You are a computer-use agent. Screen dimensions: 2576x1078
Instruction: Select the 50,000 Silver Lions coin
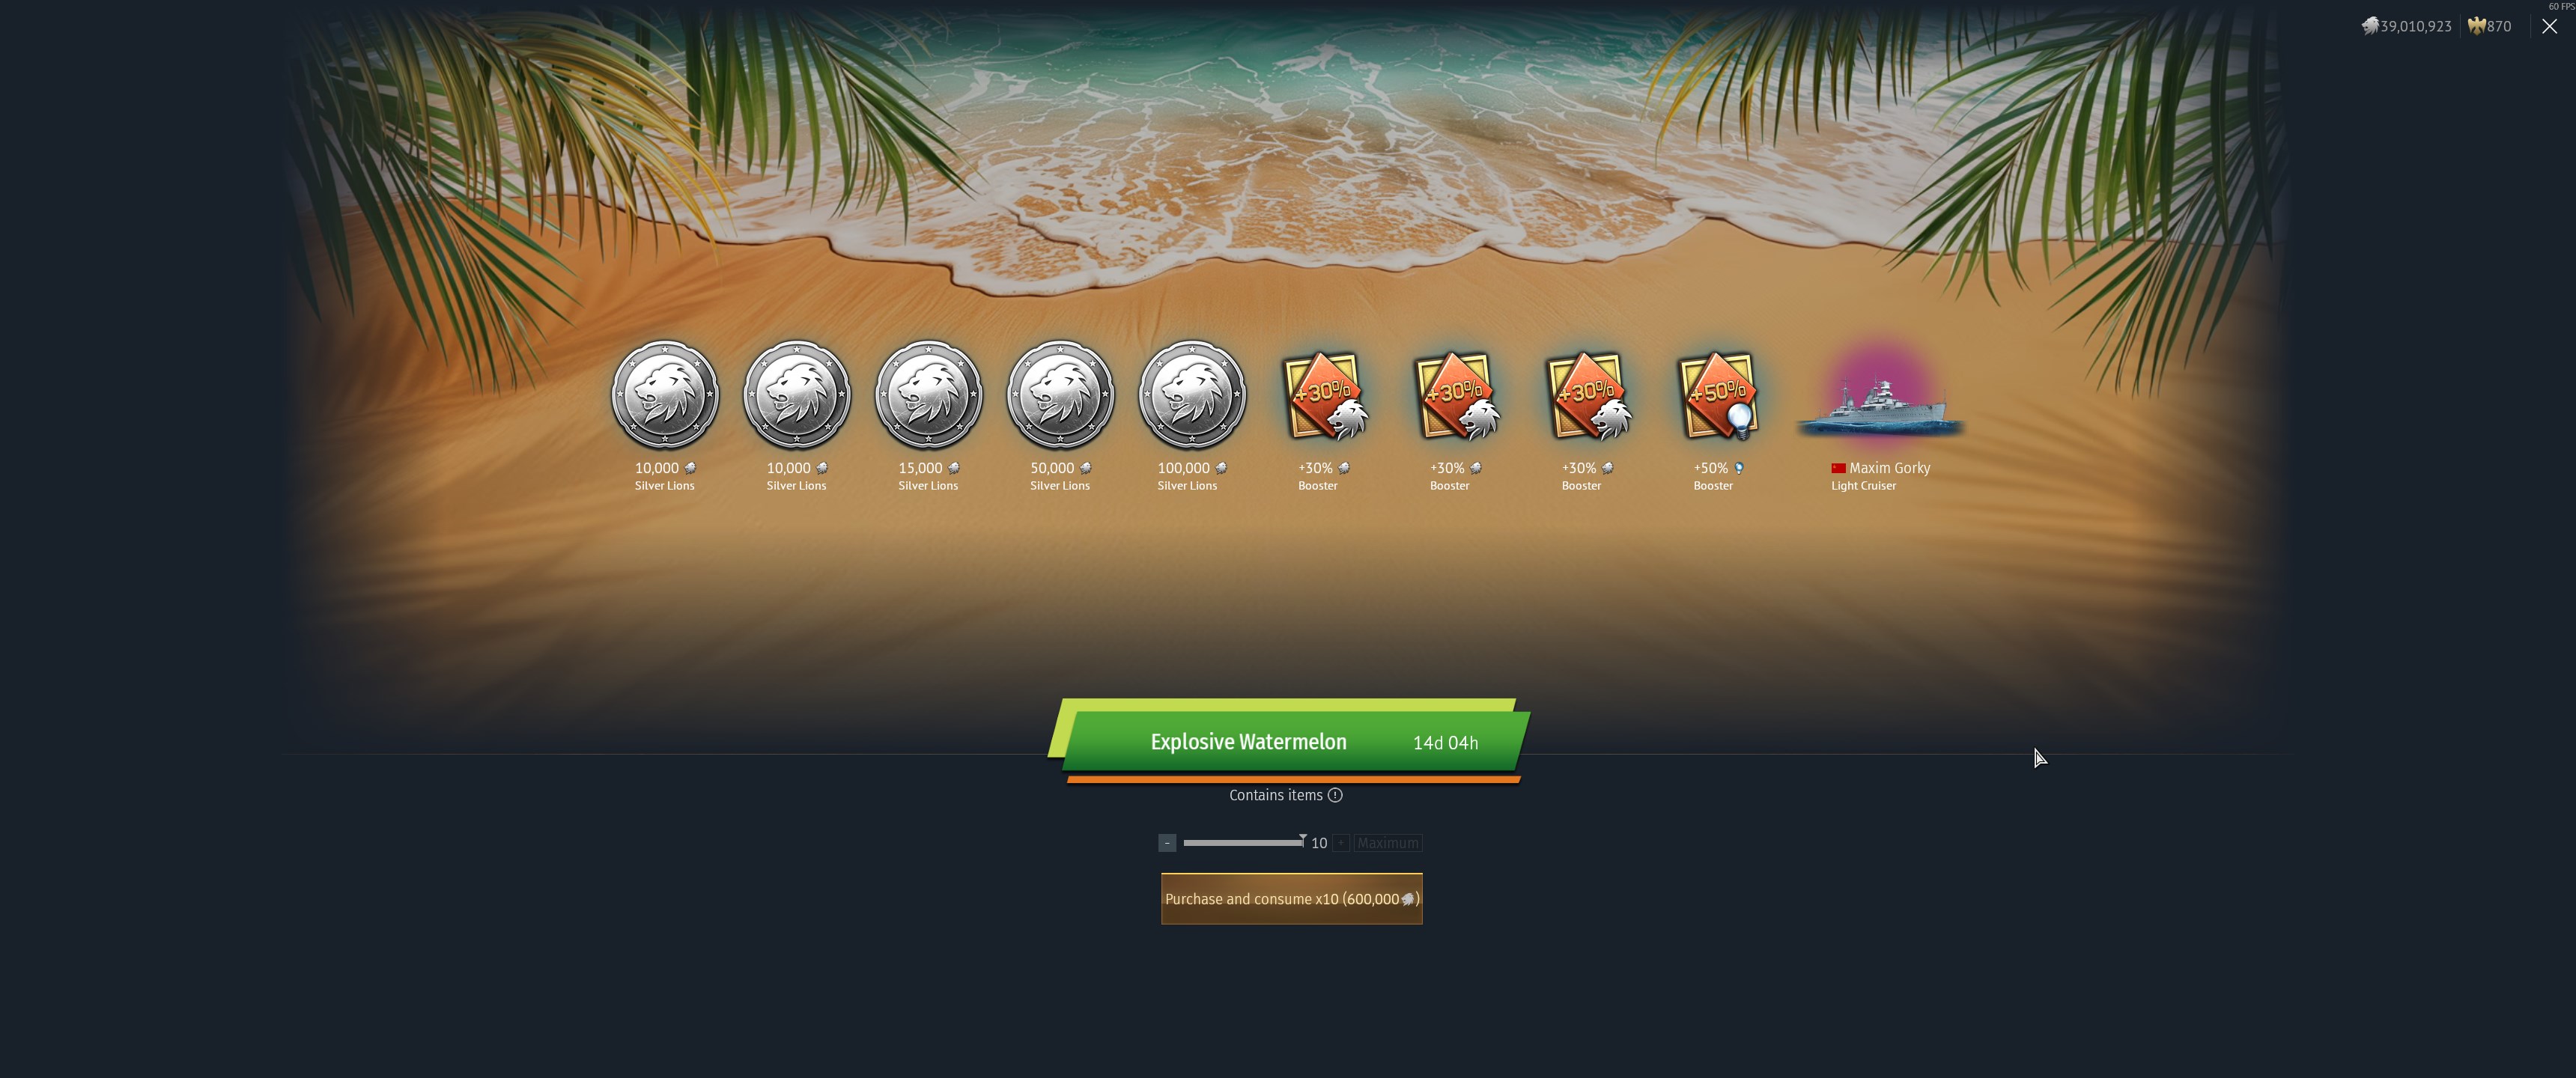(x=1060, y=395)
